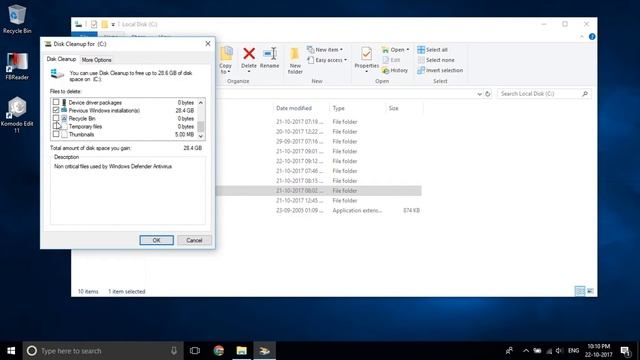Image resolution: width=640 pixels, height=360 pixels.
Task: Expand the Easy access dropdown
Action: (x=345, y=60)
